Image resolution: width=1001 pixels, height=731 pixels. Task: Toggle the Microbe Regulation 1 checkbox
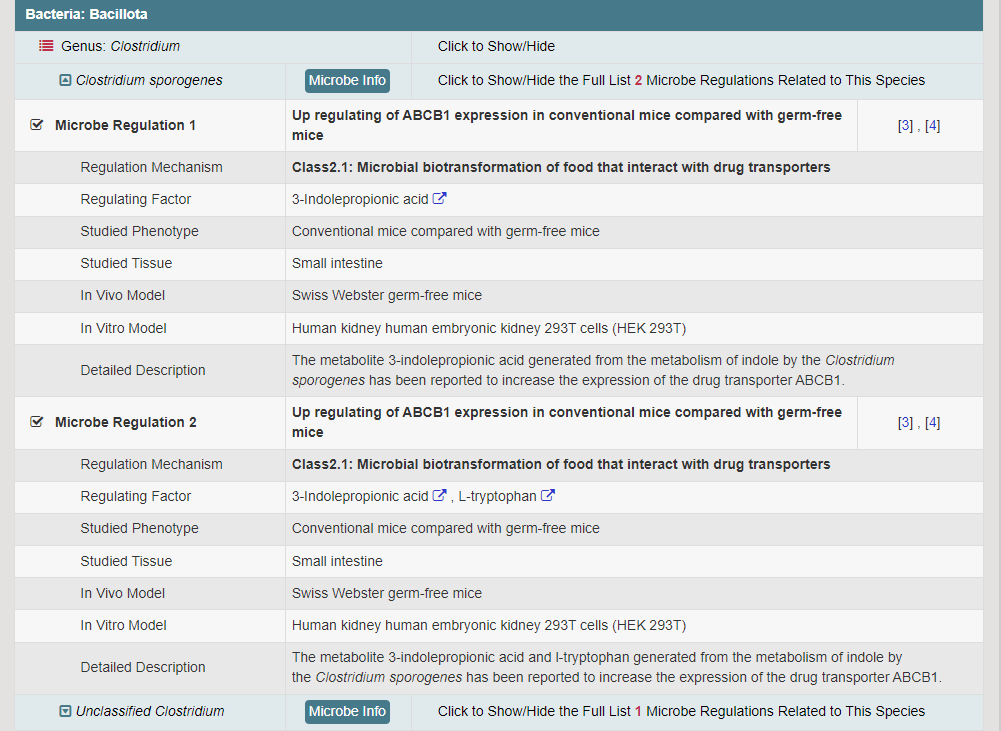pyautogui.click(x=37, y=125)
